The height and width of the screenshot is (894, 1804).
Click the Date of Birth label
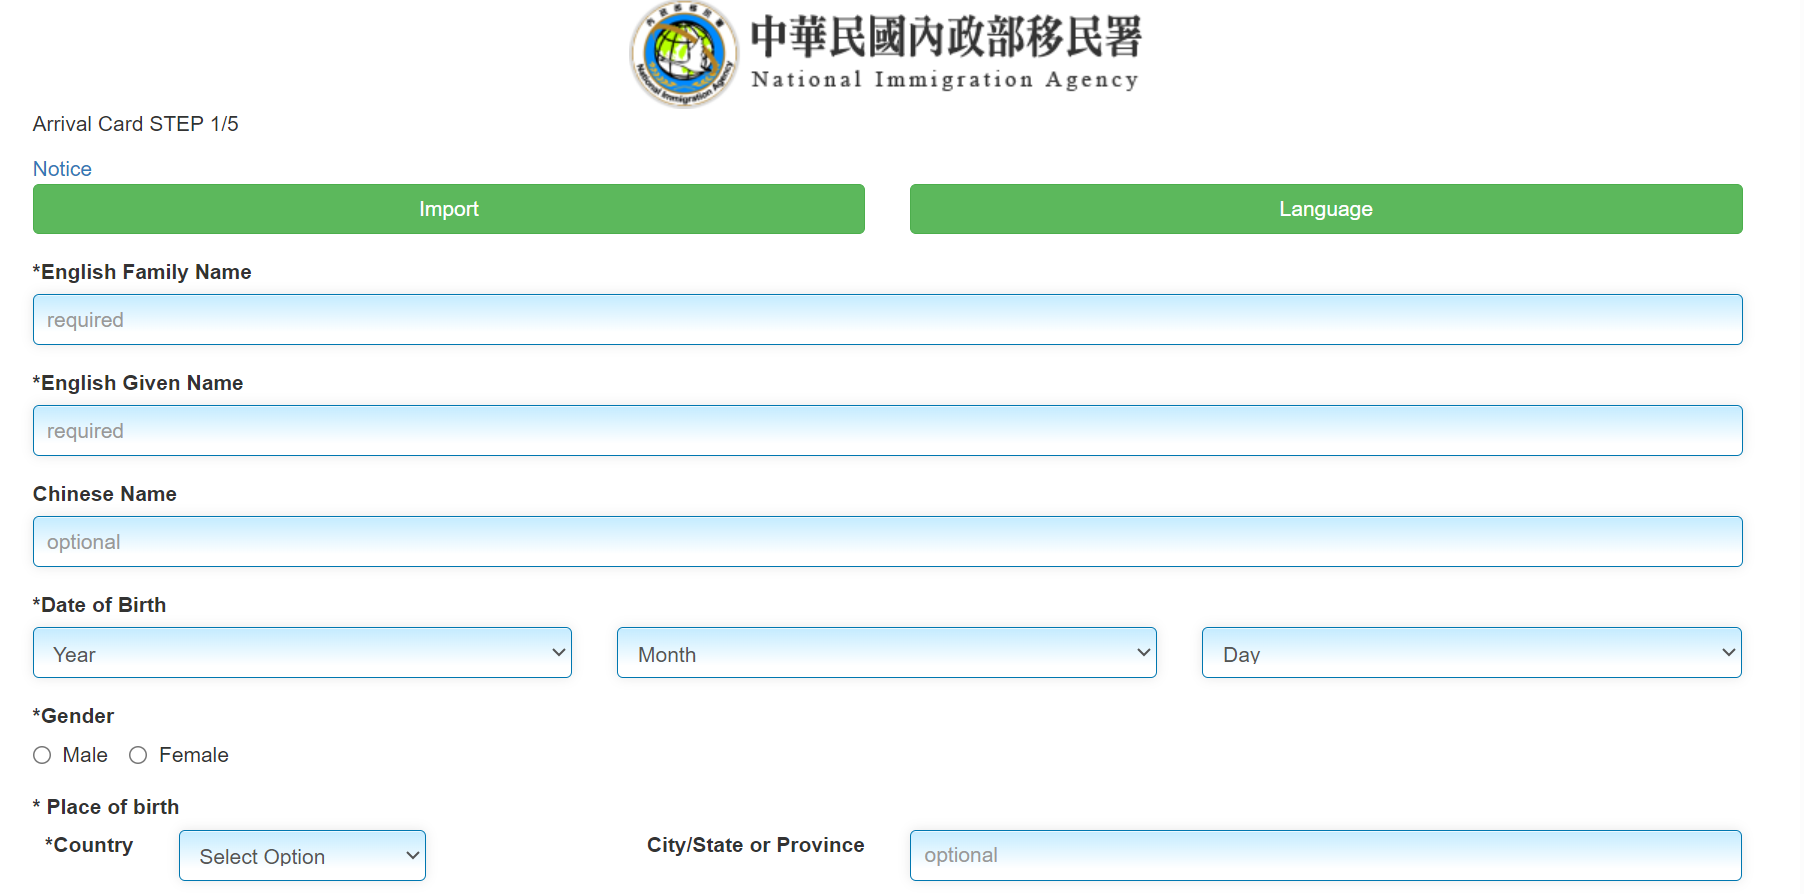click(100, 605)
